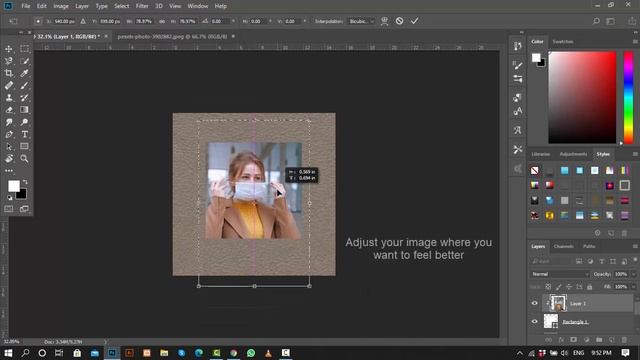
Task: Select the Horizontal Type tool
Action: click(x=24, y=134)
